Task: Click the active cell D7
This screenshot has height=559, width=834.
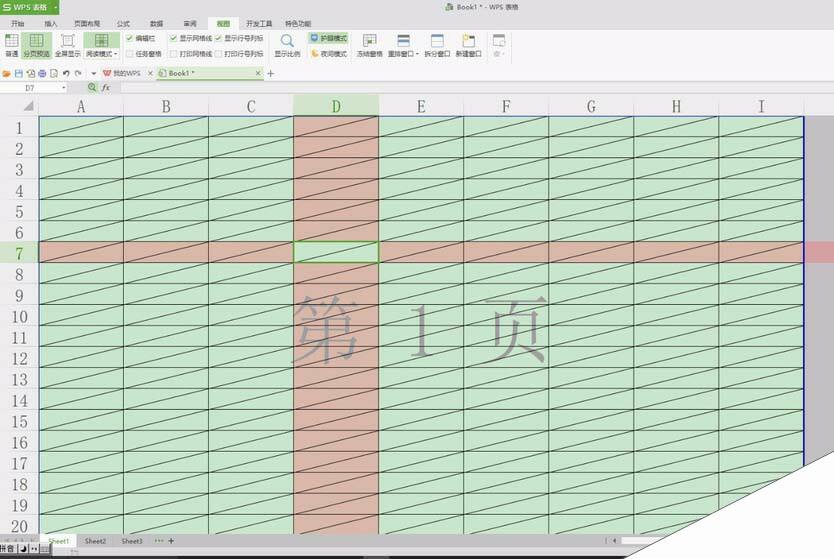Action: click(336, 252)
